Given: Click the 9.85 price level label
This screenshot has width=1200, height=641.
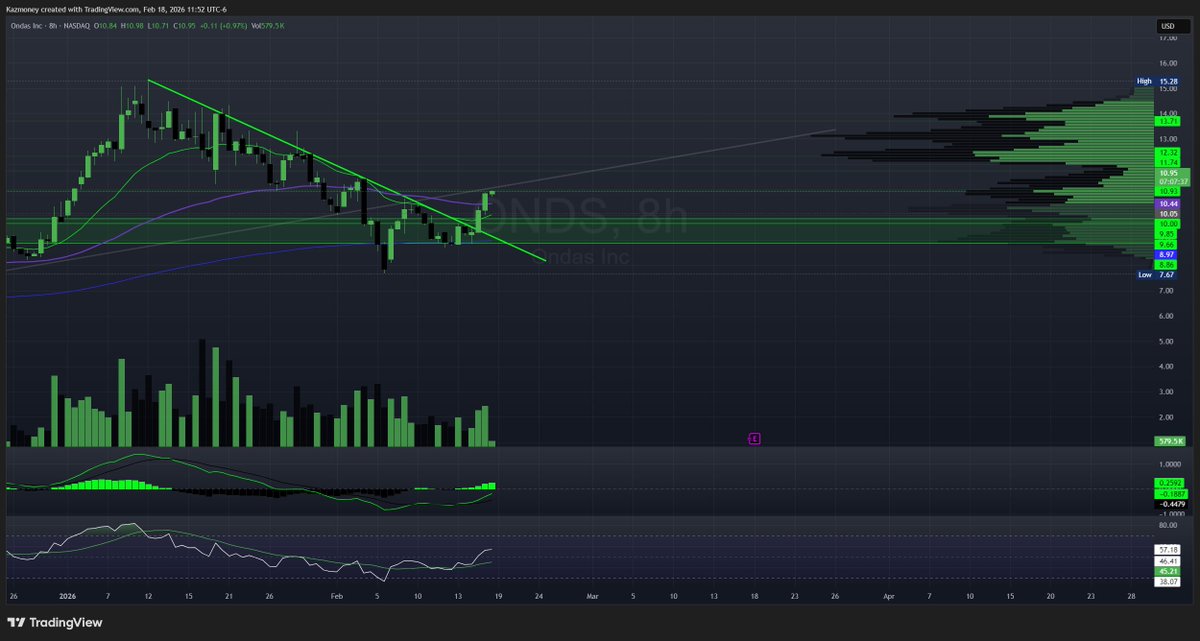Looking at the screenshot, I should click(1165, 234).
